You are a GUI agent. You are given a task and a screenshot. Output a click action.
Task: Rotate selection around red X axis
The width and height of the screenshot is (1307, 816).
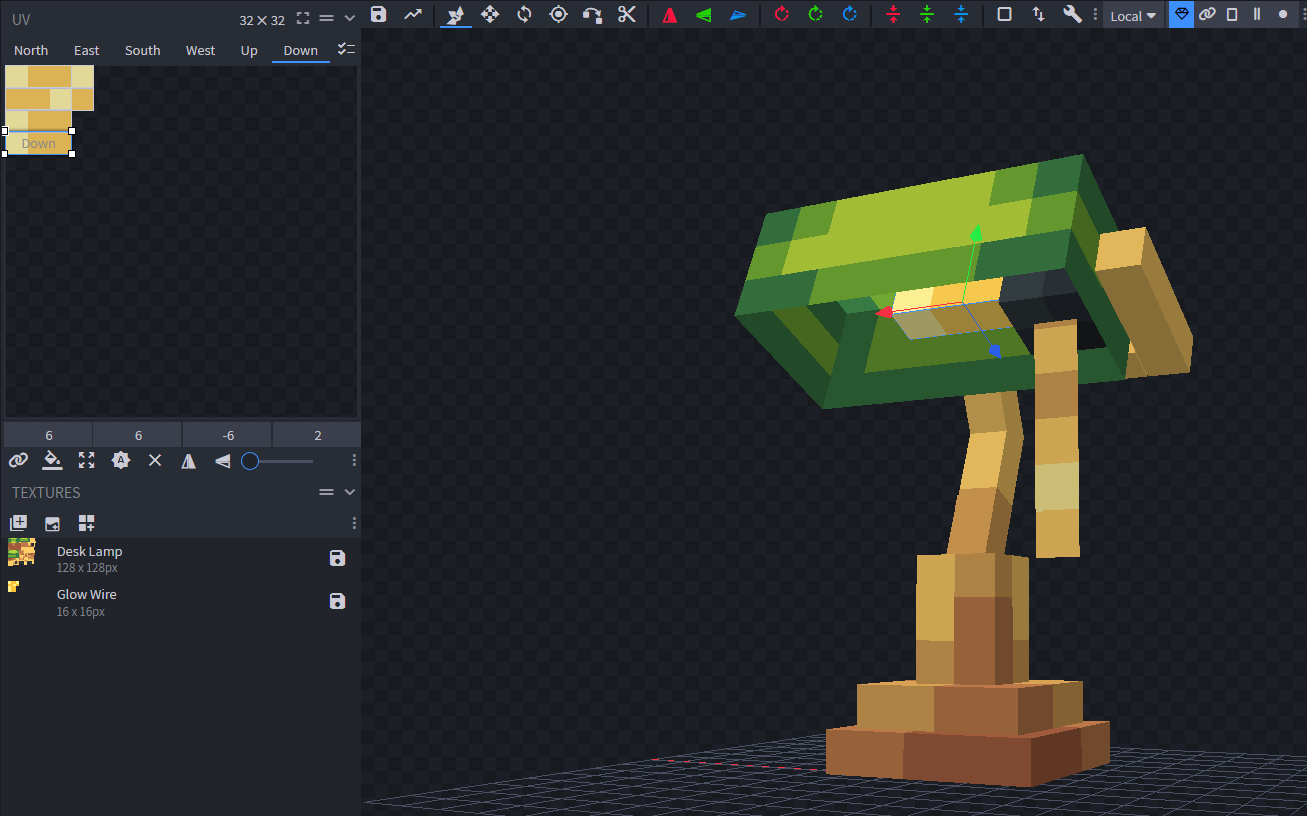(782, 14)
